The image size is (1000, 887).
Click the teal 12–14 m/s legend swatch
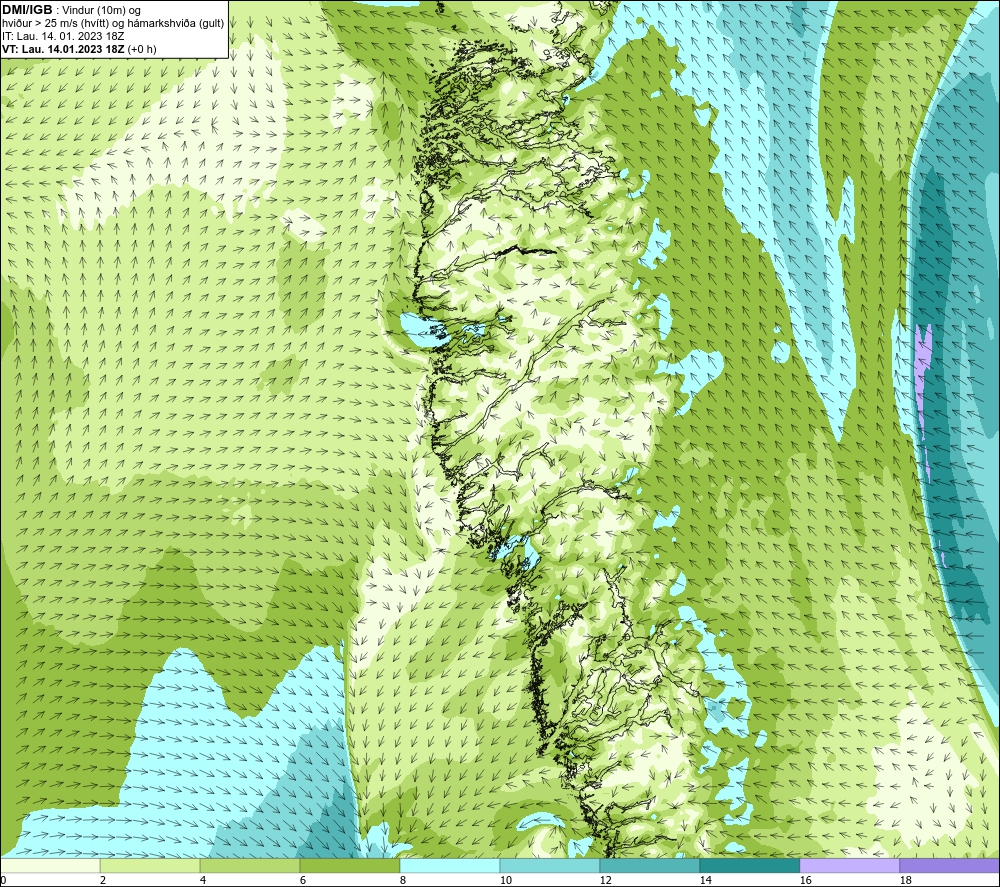649,865
